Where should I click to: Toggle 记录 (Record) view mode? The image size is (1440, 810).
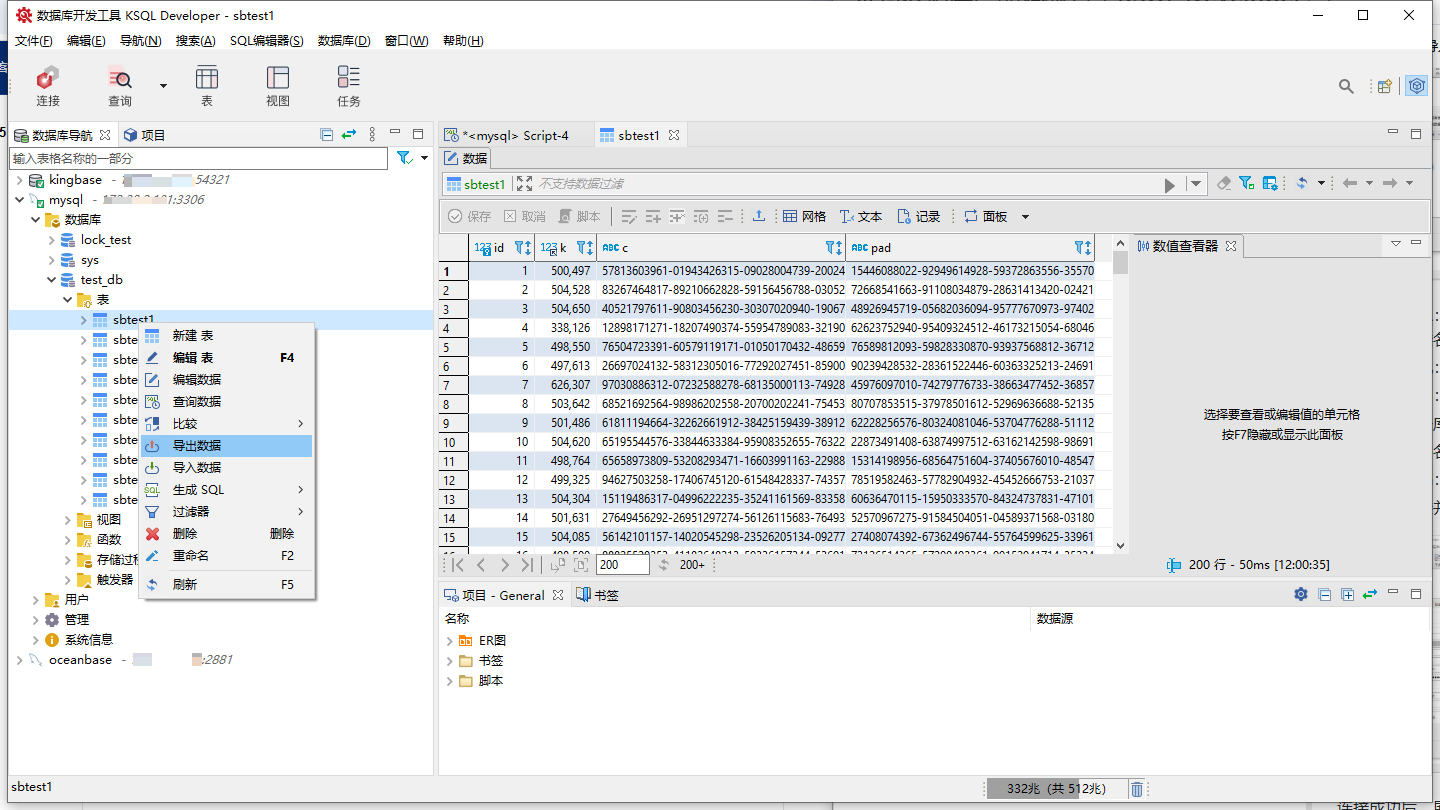(918, 216)
